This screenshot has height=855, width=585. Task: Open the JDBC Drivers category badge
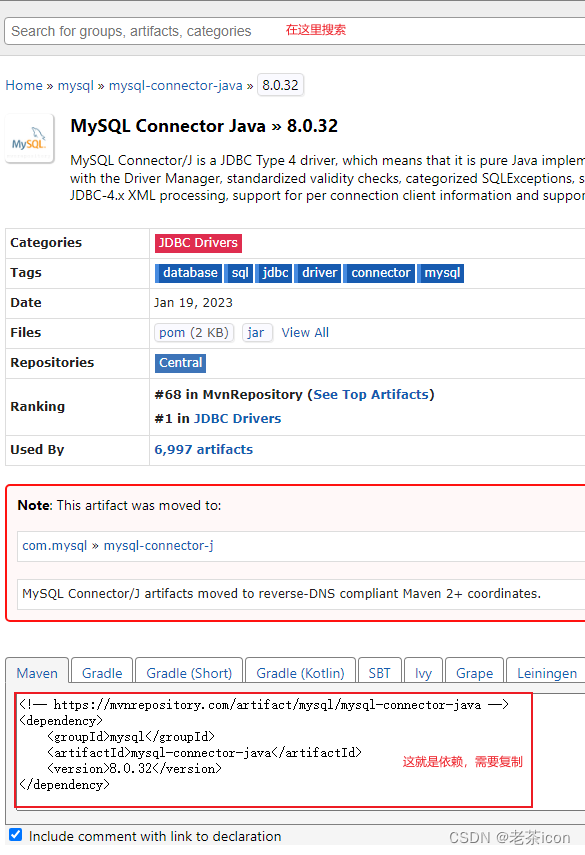click(x=198, y=243)
